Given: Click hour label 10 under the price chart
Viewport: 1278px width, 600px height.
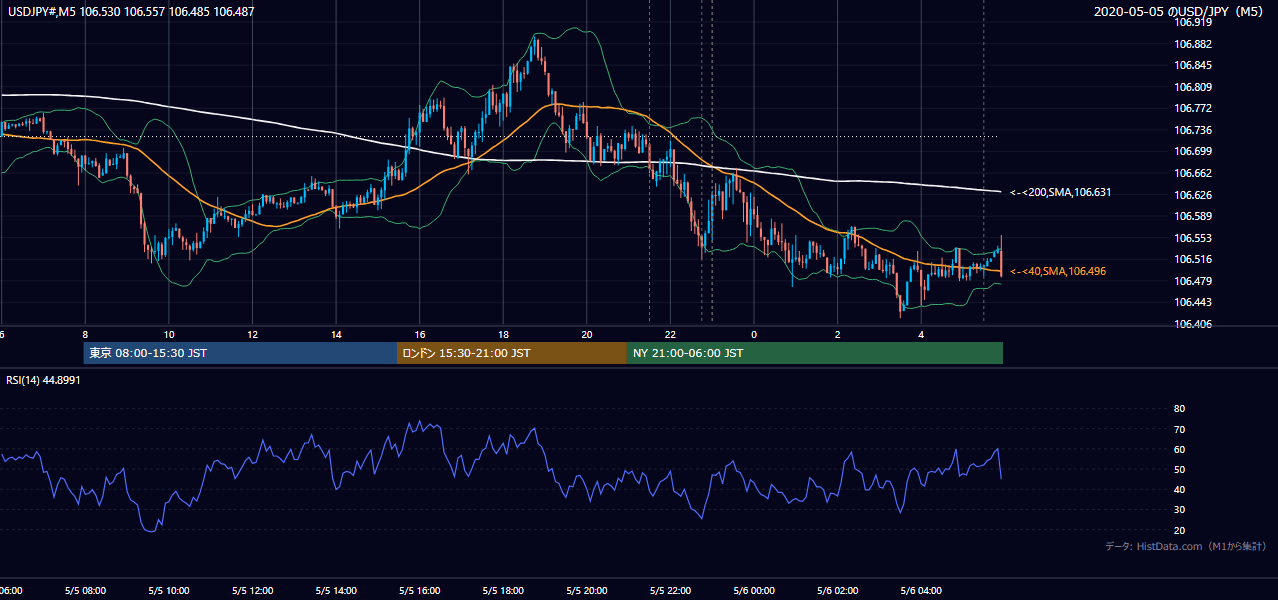Looking at the screenshot, I should tap(169, 335).
